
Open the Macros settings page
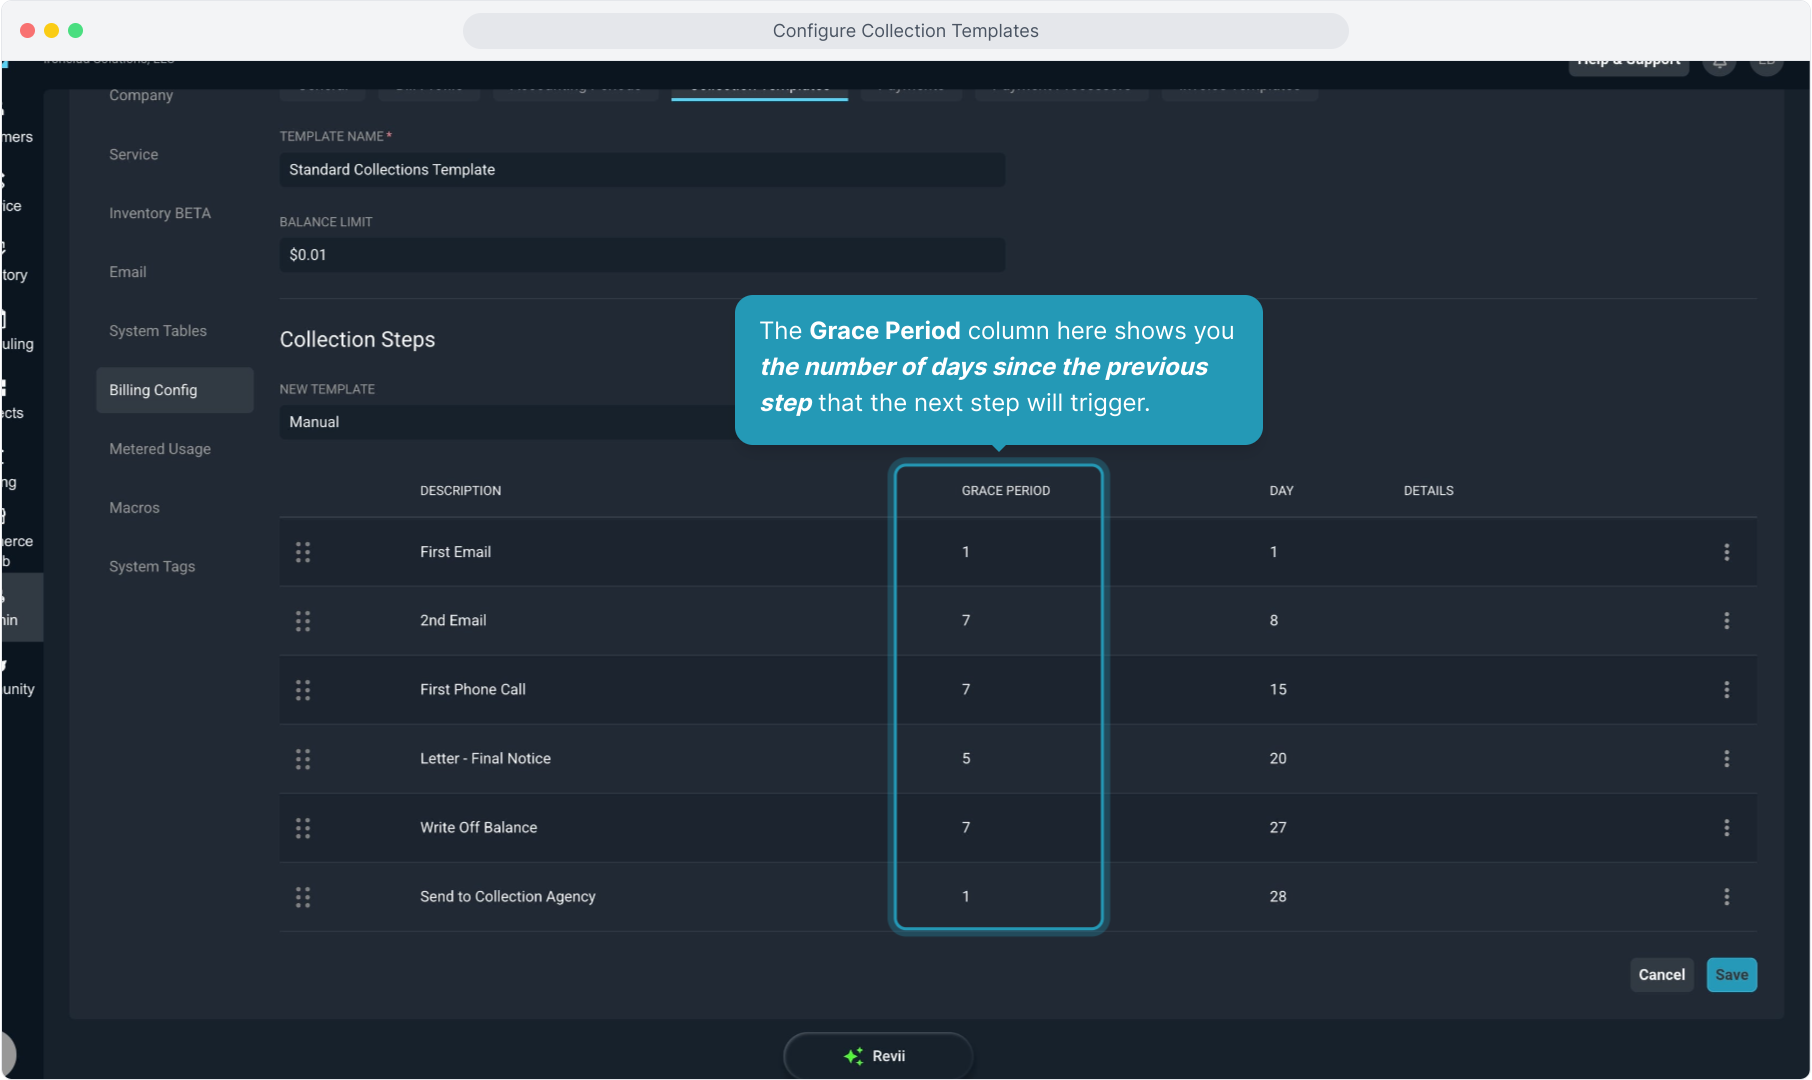coord(135,508)
